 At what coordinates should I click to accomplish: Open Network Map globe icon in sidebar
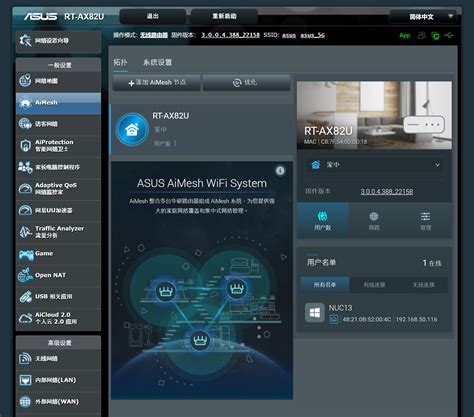point(25,80)
